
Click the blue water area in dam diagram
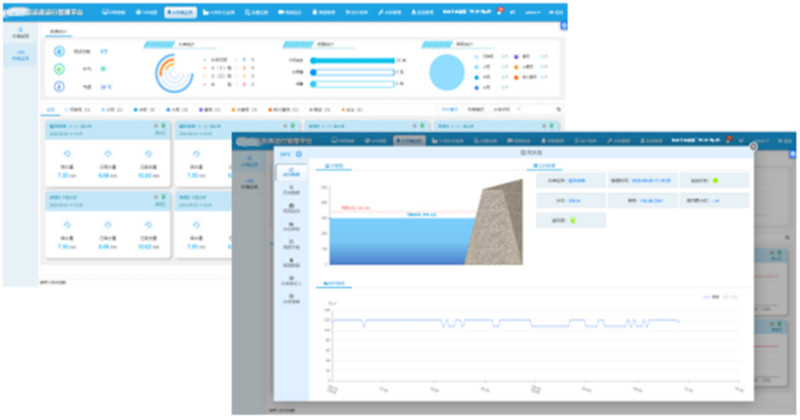(x=400, y=240)
